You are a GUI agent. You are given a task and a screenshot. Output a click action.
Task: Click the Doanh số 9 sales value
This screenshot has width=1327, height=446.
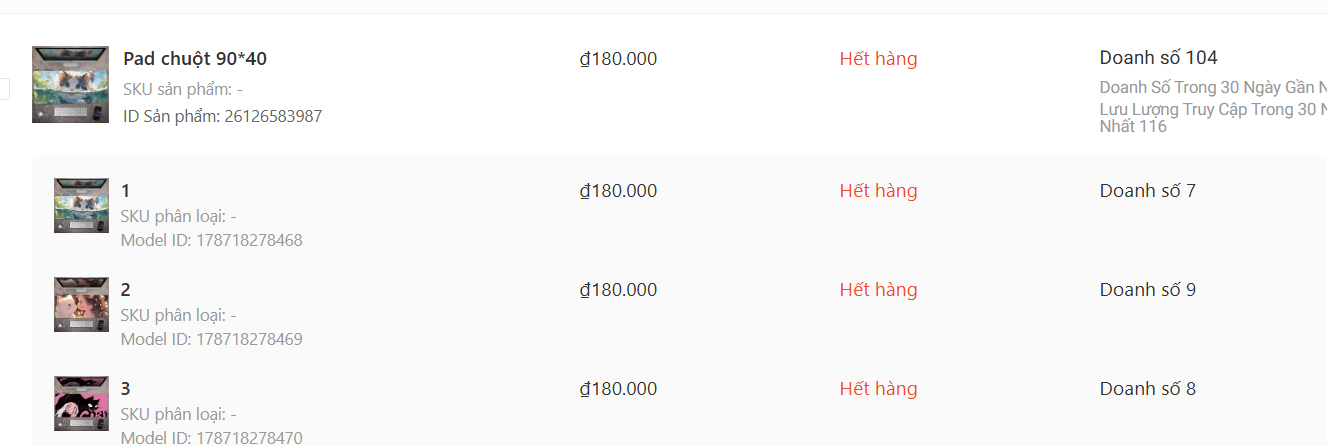point(1147,290)
